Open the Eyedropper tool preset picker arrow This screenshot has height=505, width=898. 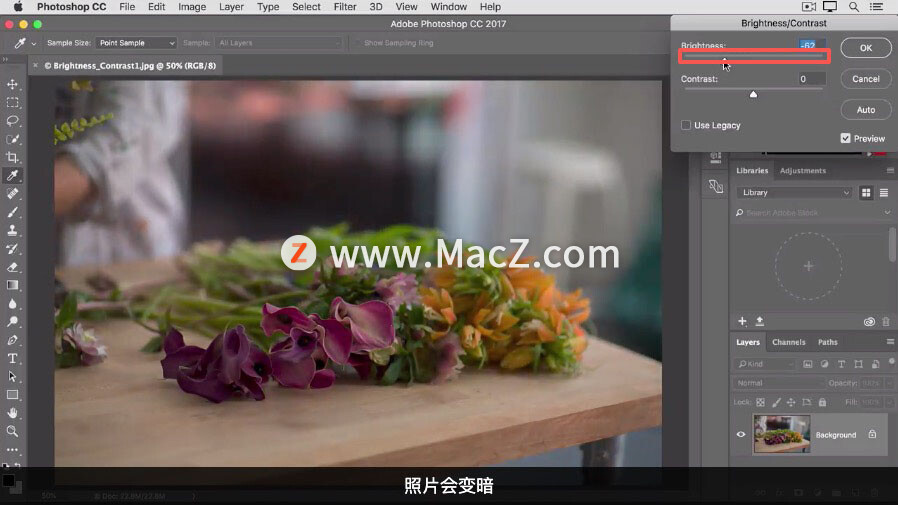[34, 44]
